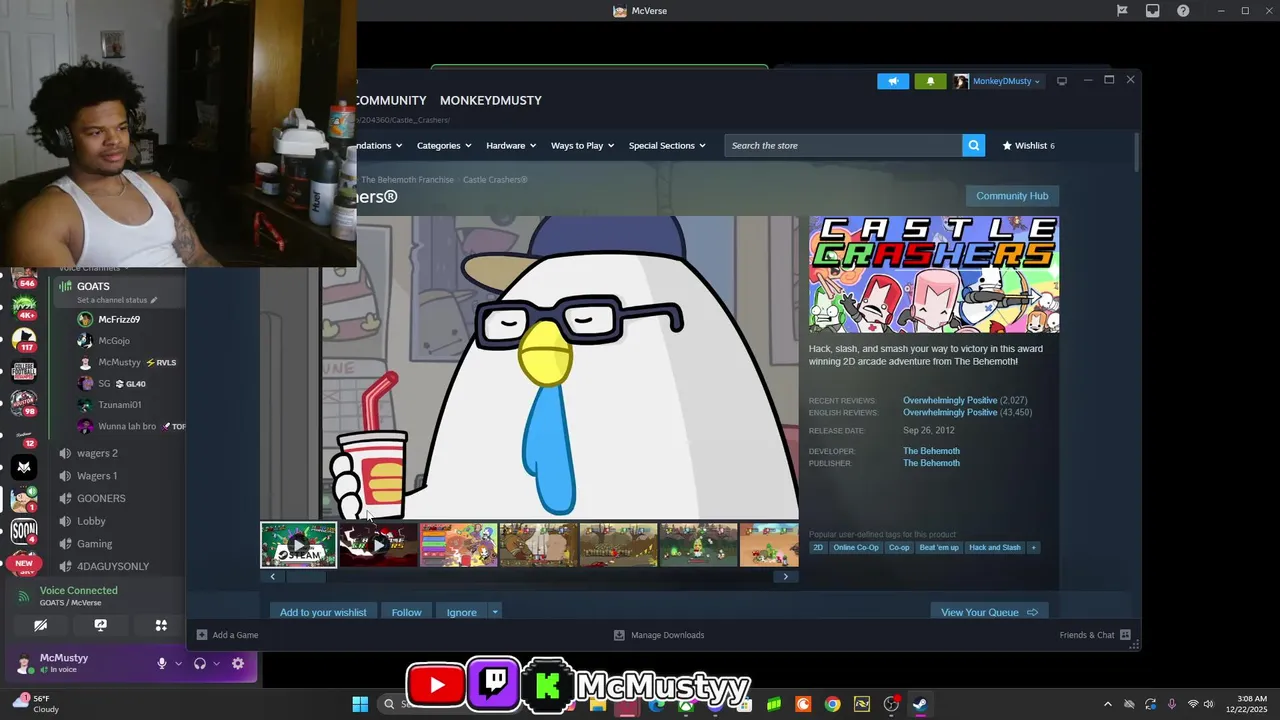Select Online Co-Op tag

click(856, 548)
